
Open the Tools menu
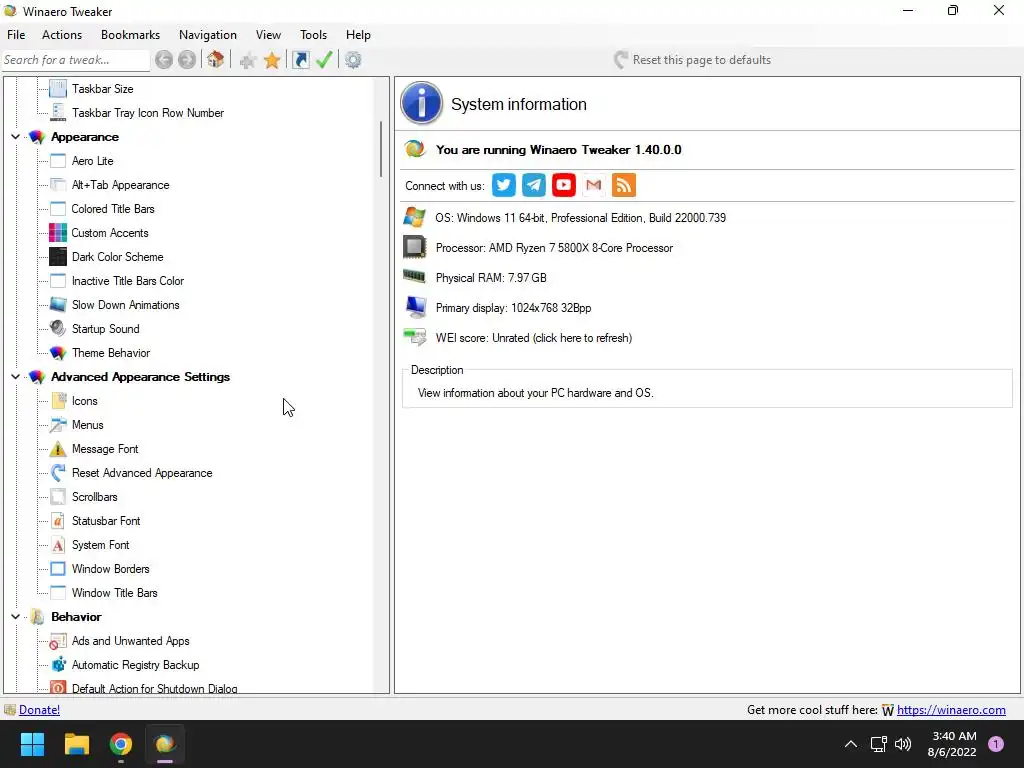[313, 35]
